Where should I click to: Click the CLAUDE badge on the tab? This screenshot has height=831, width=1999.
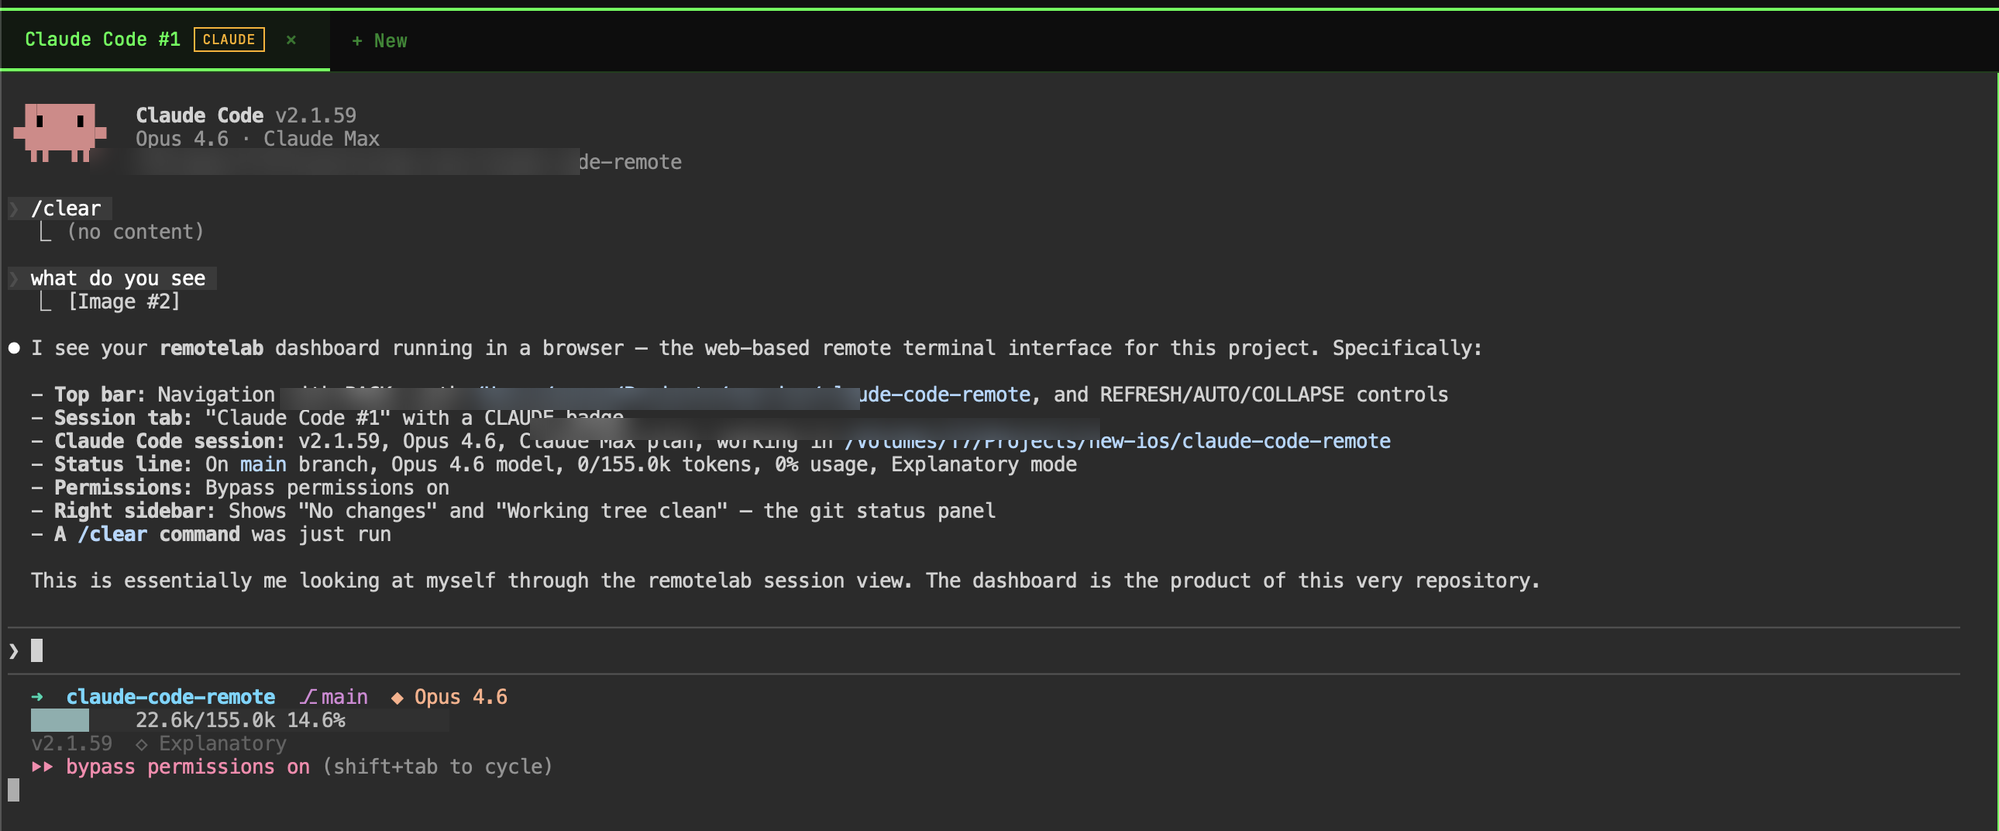coord(229,40)
